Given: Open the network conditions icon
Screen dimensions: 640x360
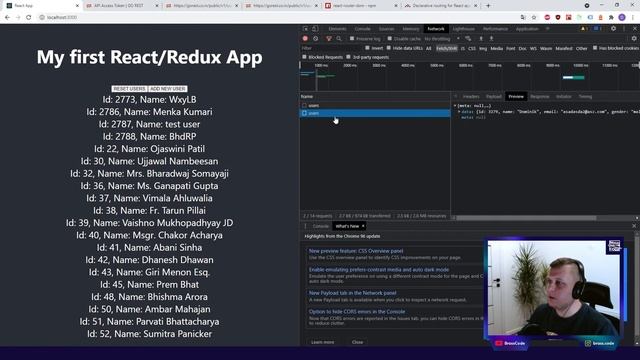Looking at the screenshot, I should point(468,38).
